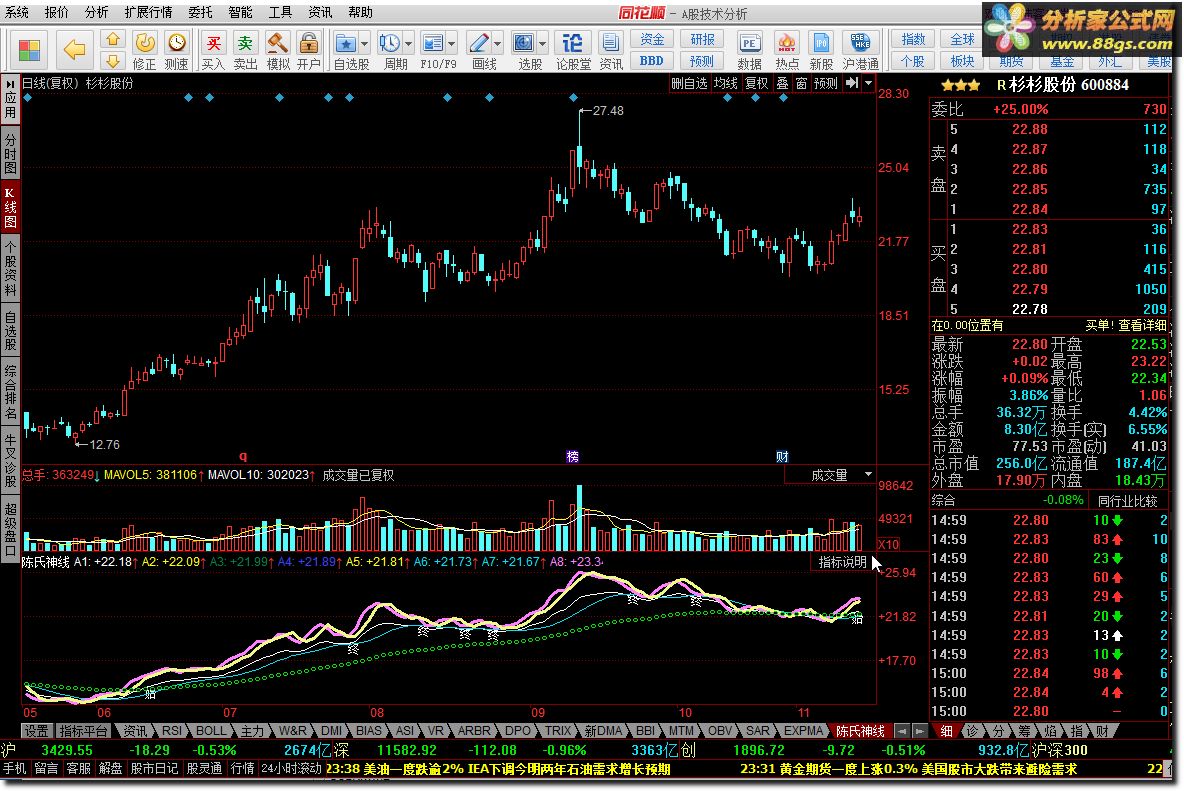Expand the 周期 period dropdown arrow

click(x=409, y=44)
